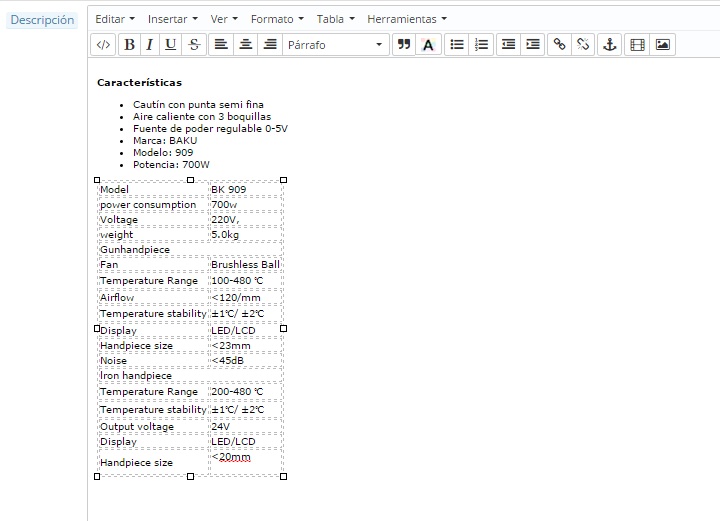Viewport: 720px width, 521px height.
Task: Align text to the left
Action: (x=221, y=45)
